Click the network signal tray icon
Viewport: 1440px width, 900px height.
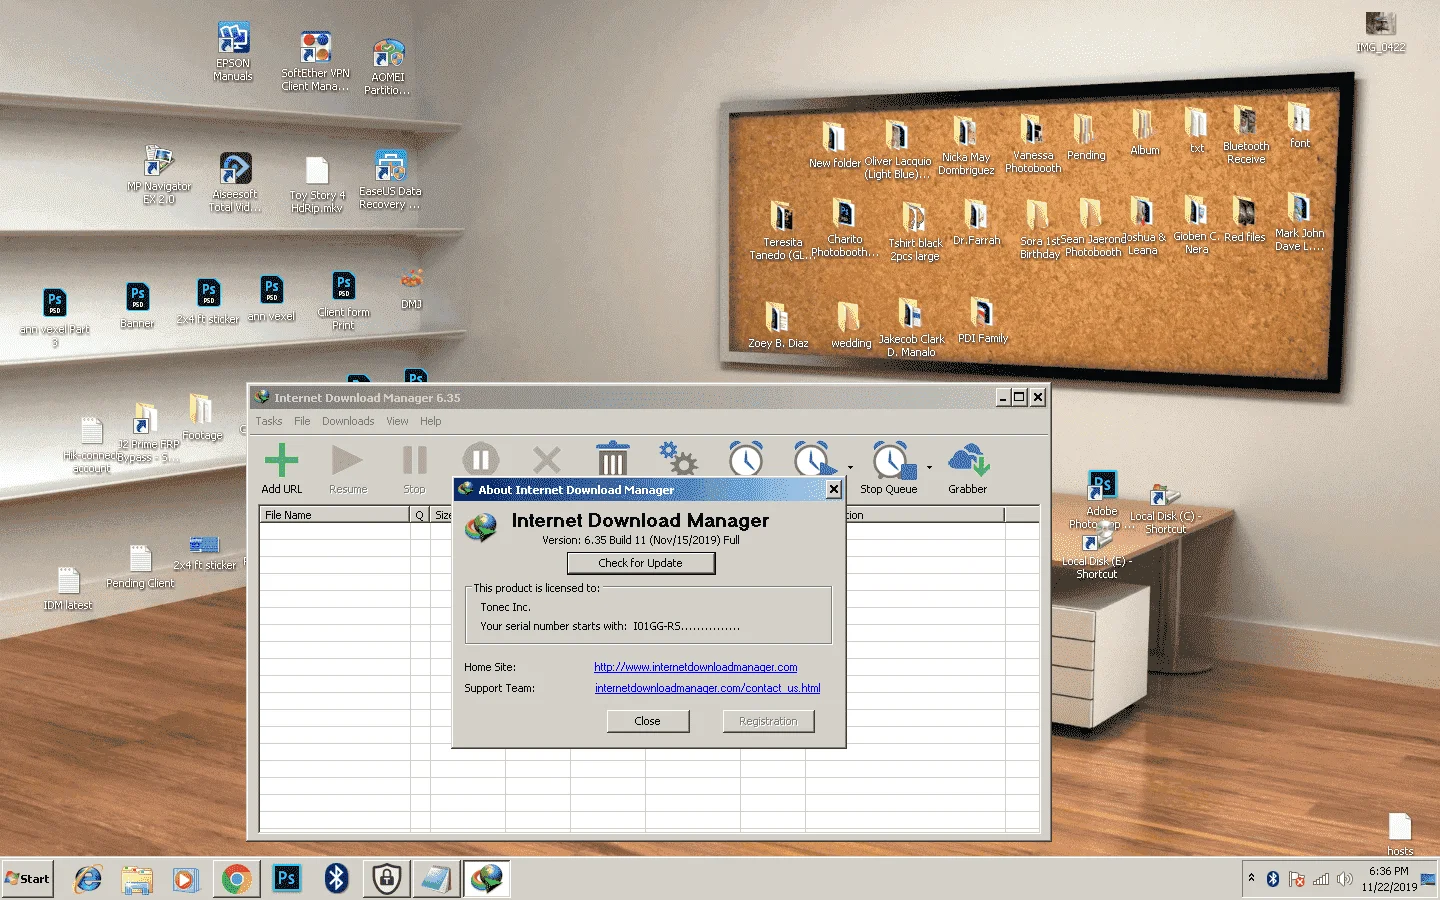tap(1321, 879)
